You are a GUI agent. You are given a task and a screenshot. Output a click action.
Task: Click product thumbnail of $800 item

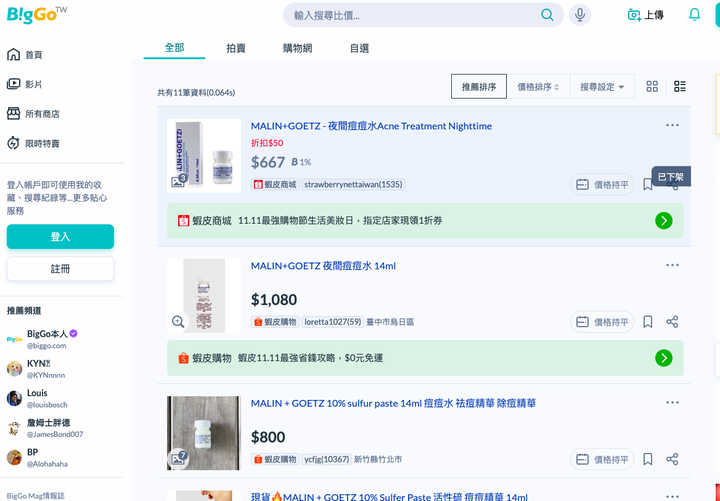coord(204,433)
